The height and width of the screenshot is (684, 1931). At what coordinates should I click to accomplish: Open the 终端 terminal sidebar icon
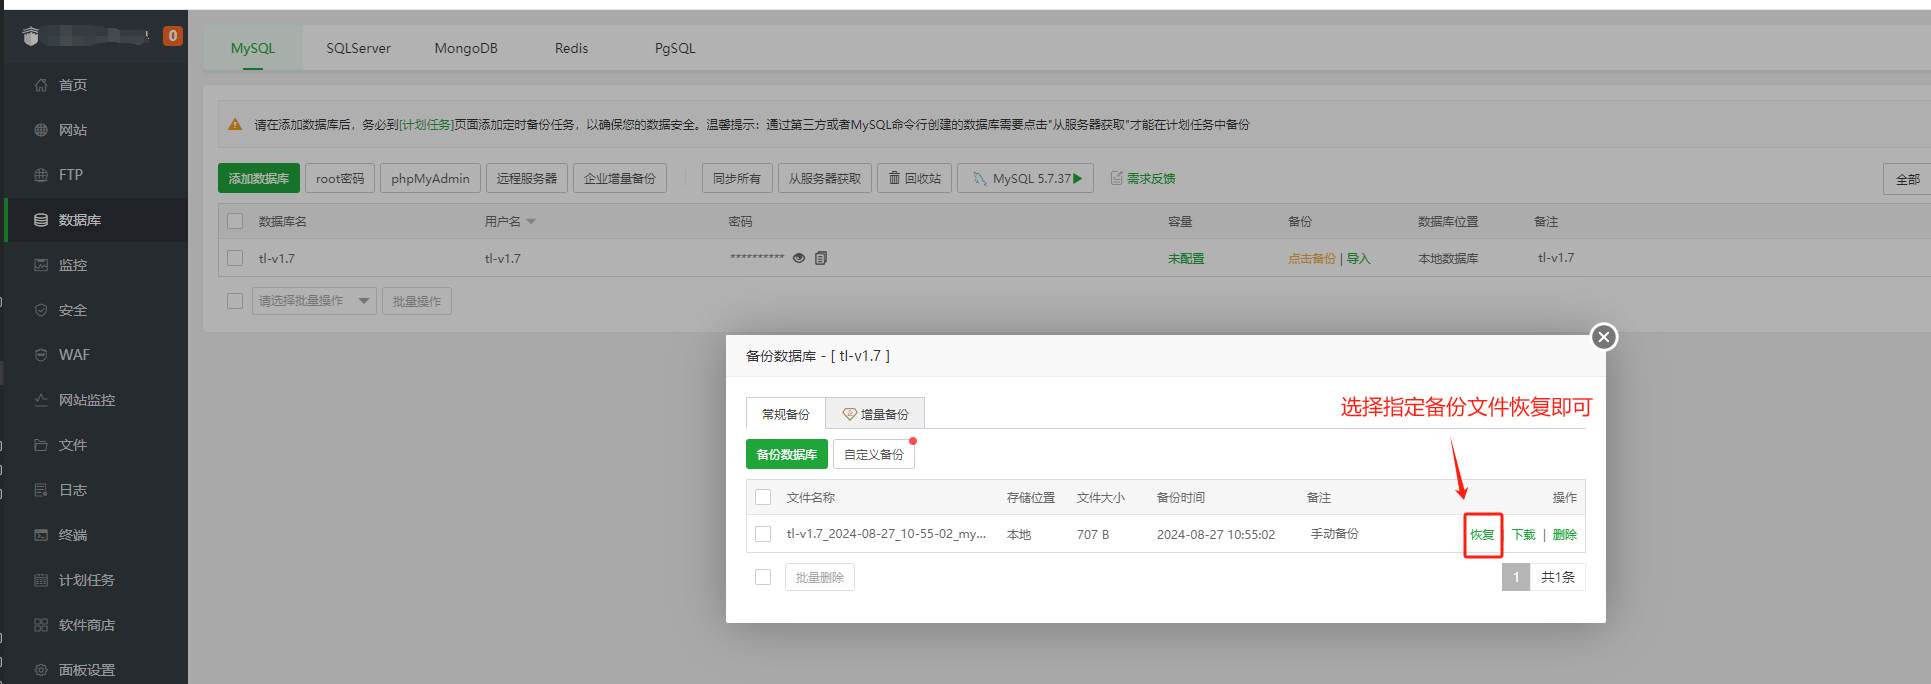(41, 535)
